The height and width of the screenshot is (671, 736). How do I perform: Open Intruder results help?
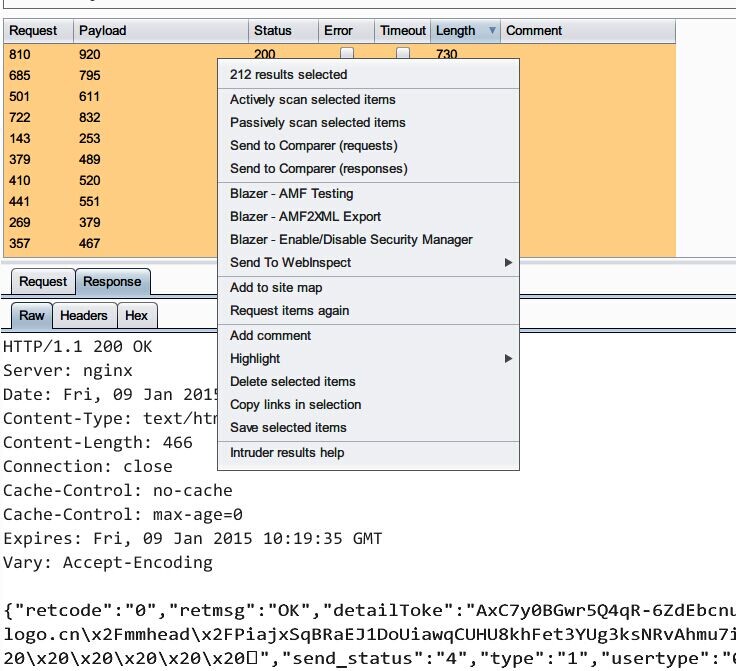(287, 453)
